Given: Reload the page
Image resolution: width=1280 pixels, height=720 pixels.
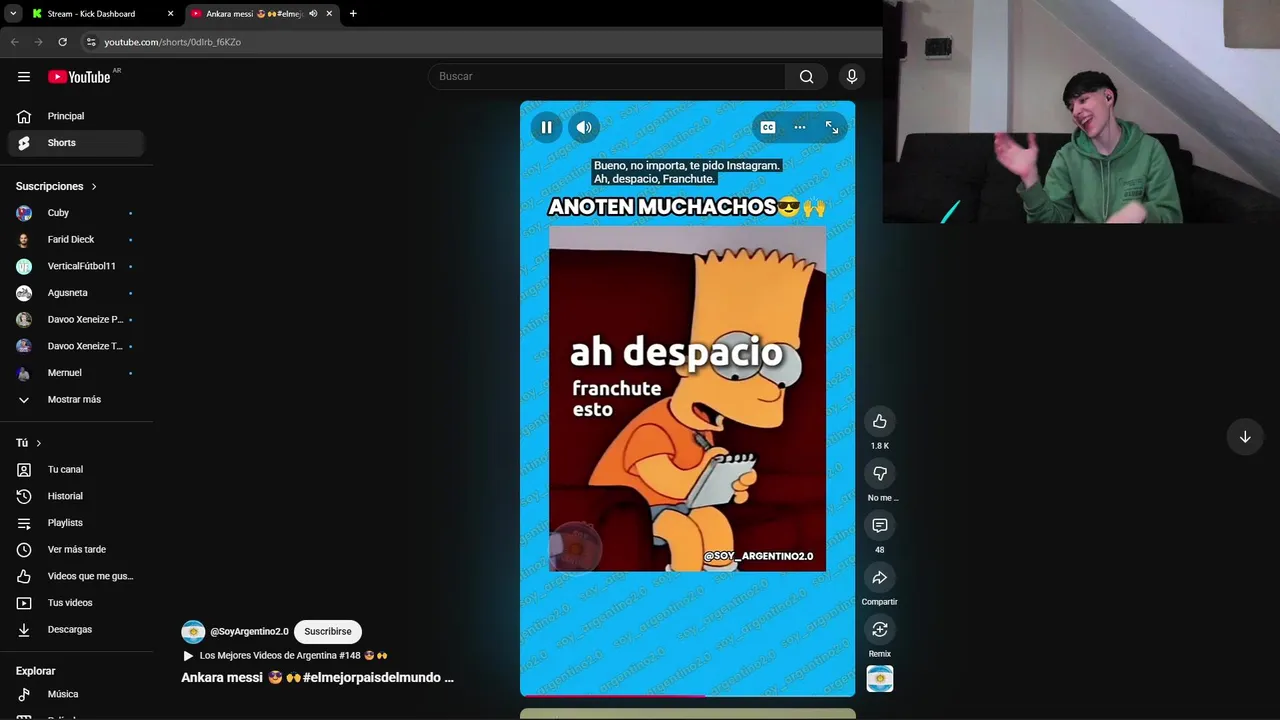Looking at the screenshot, I should [x=62, y=42].
